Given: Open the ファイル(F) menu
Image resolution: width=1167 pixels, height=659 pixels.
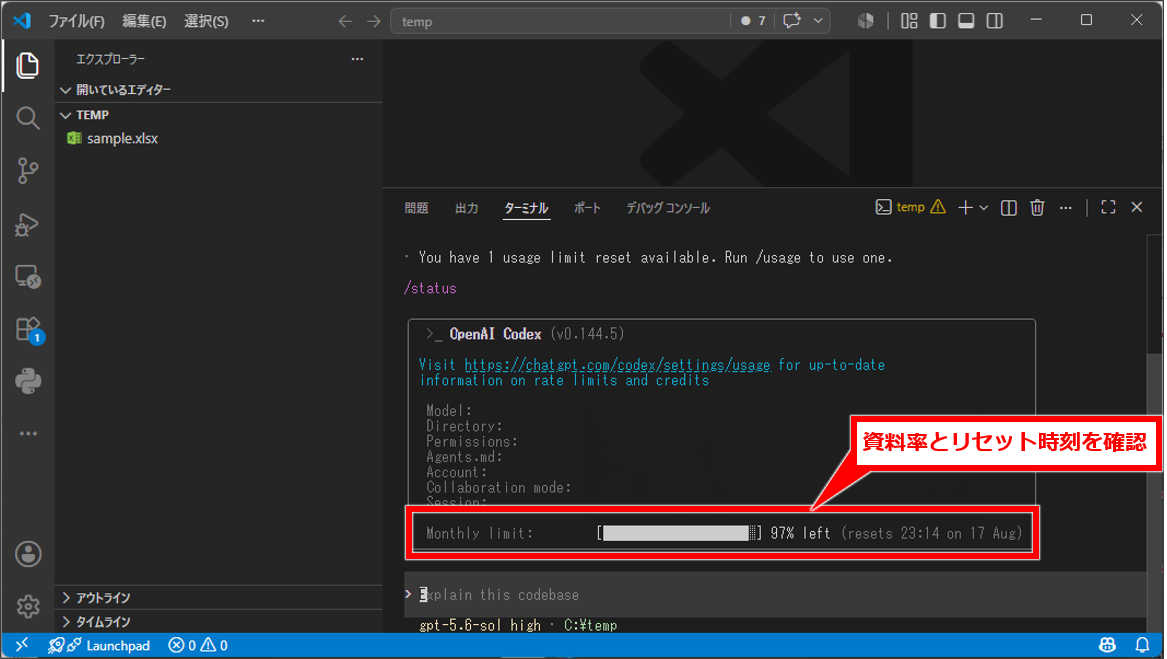Looking at the screenshot, I should tap(76, 21).
